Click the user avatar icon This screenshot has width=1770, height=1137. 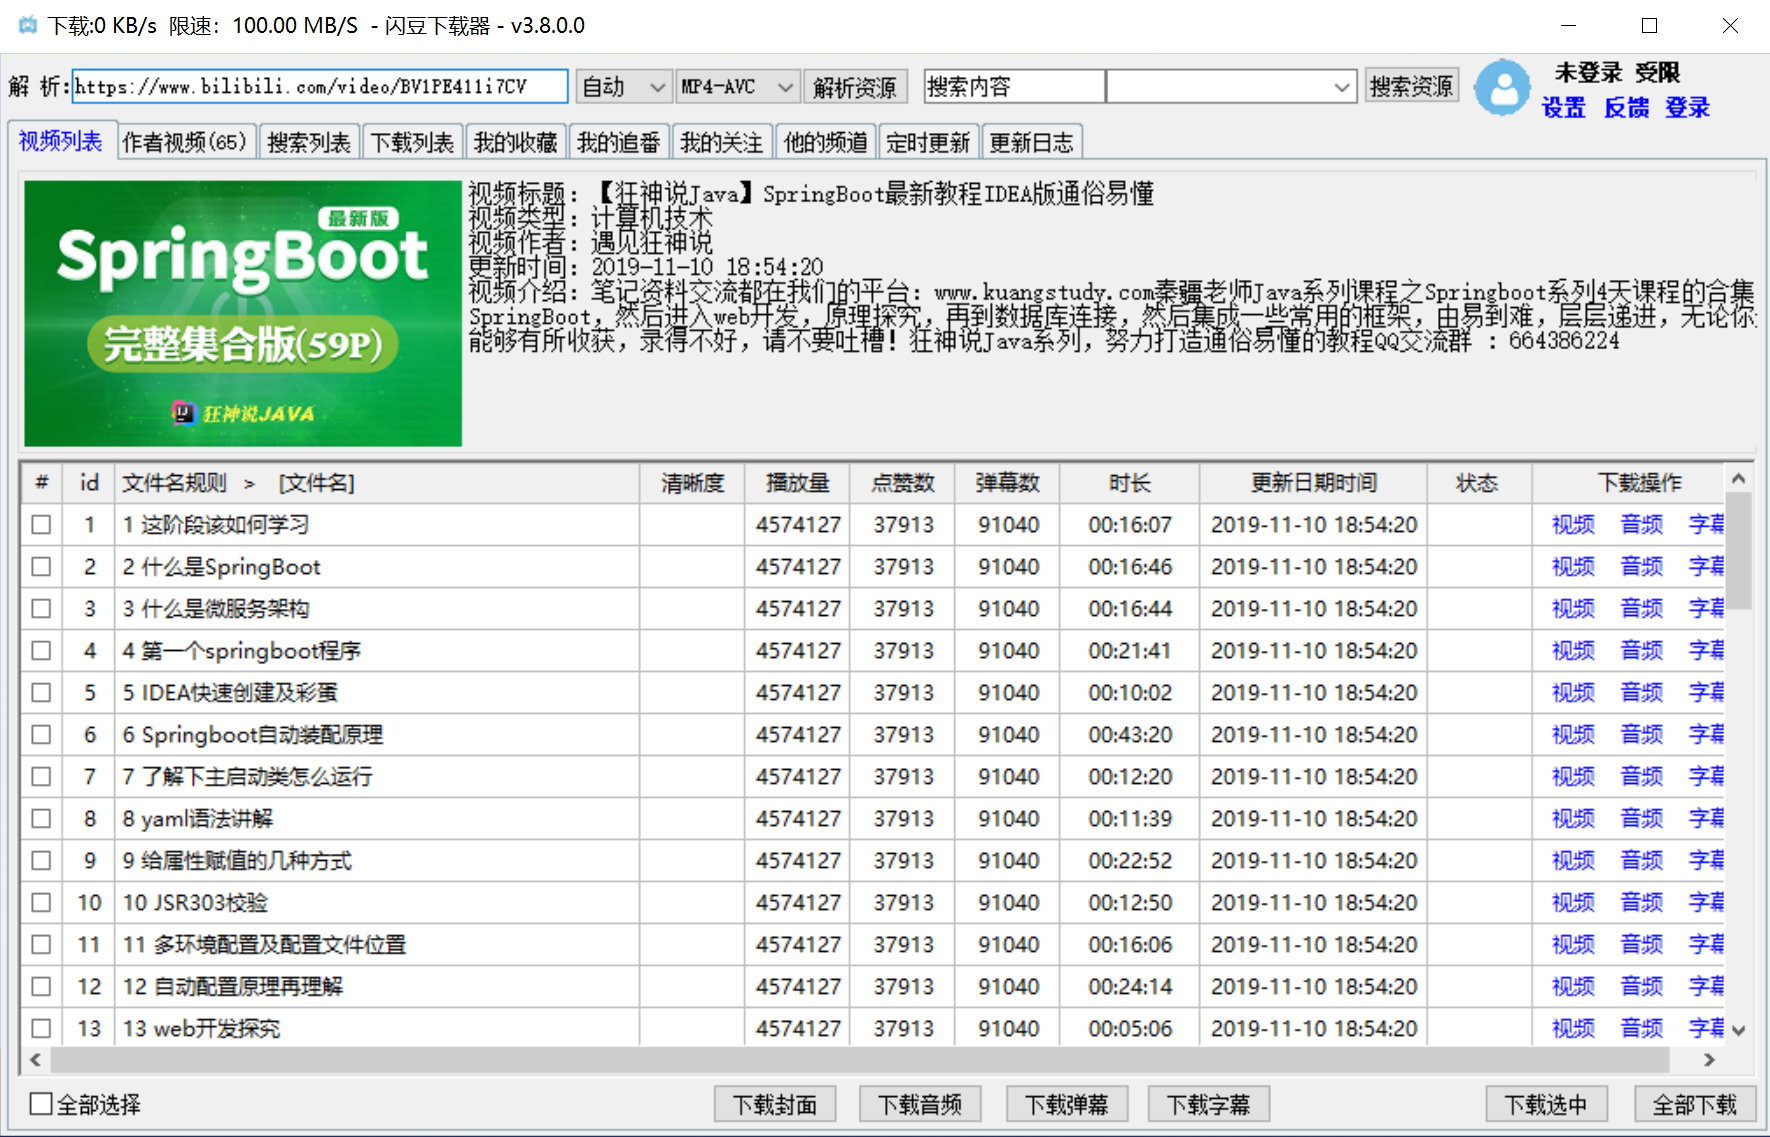tap(1503, 88)
